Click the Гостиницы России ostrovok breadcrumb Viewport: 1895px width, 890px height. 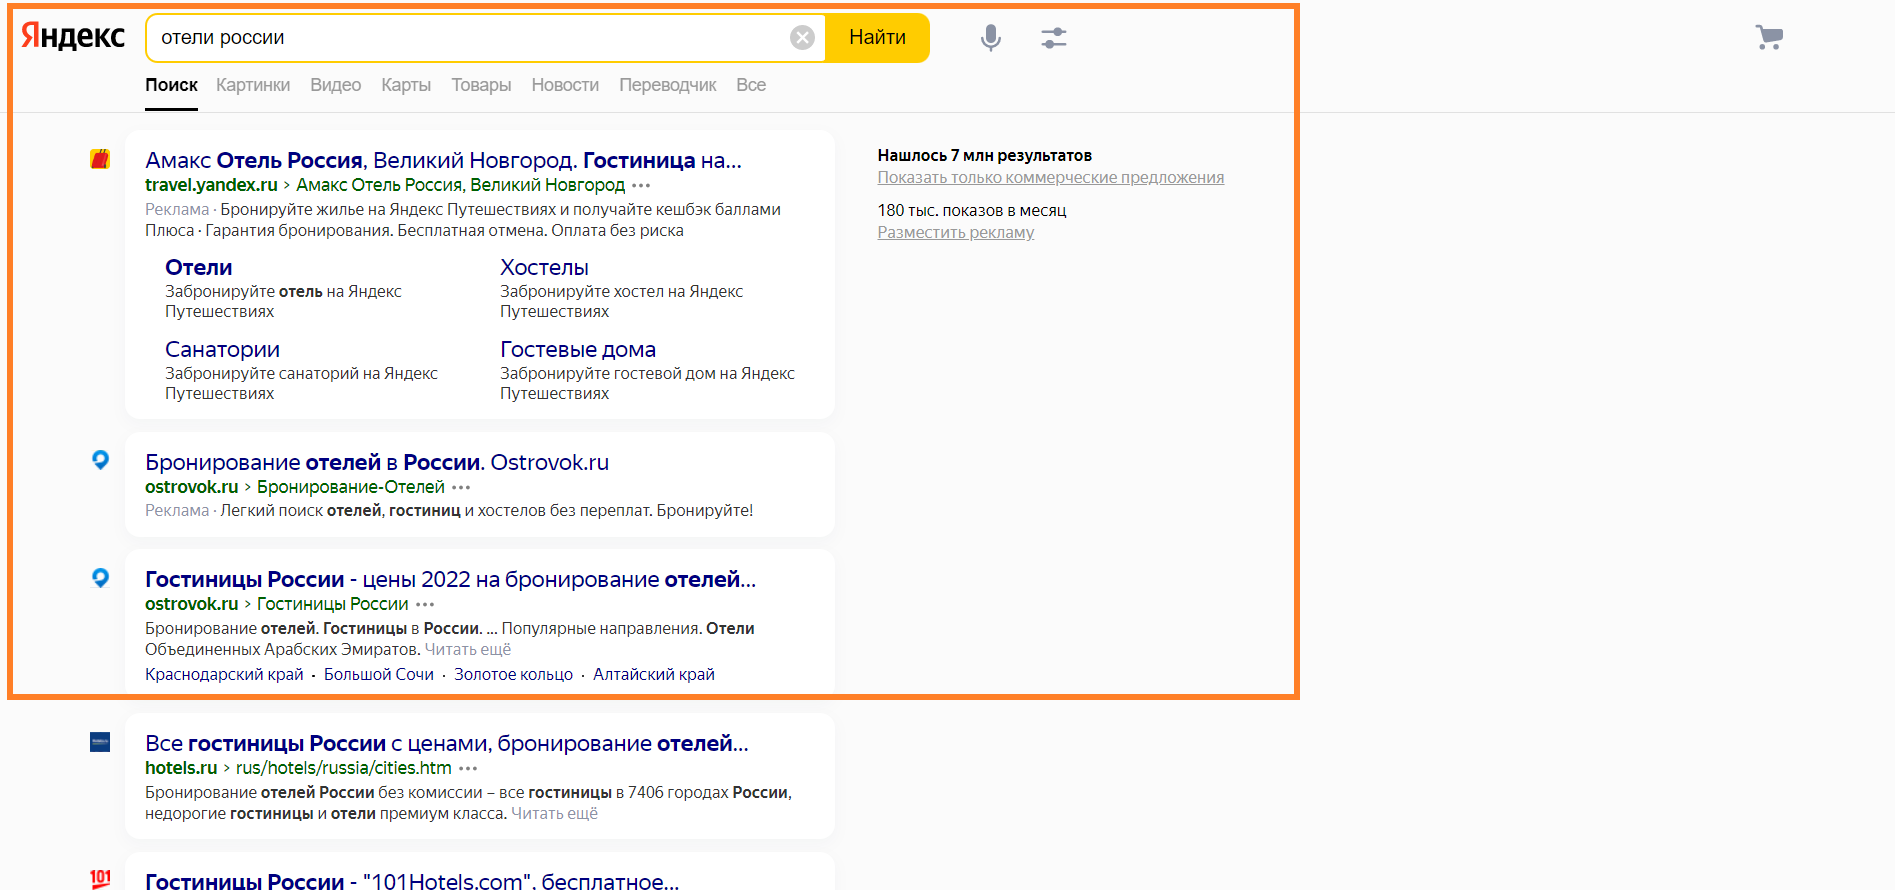click(x=333, y=604)
